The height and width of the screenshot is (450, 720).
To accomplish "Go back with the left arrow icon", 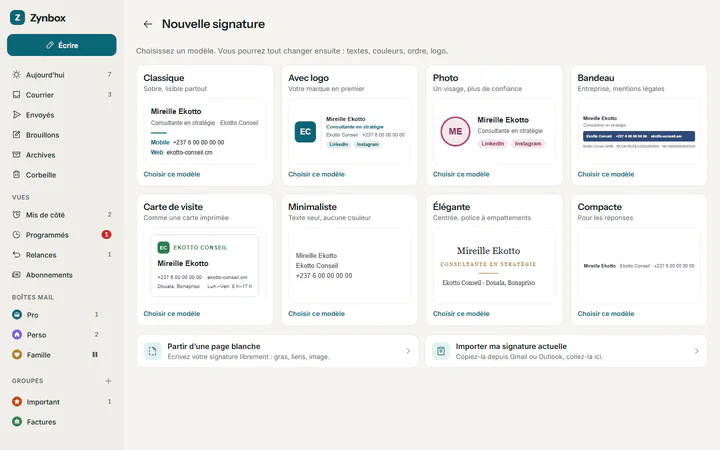I will [147, 24].
